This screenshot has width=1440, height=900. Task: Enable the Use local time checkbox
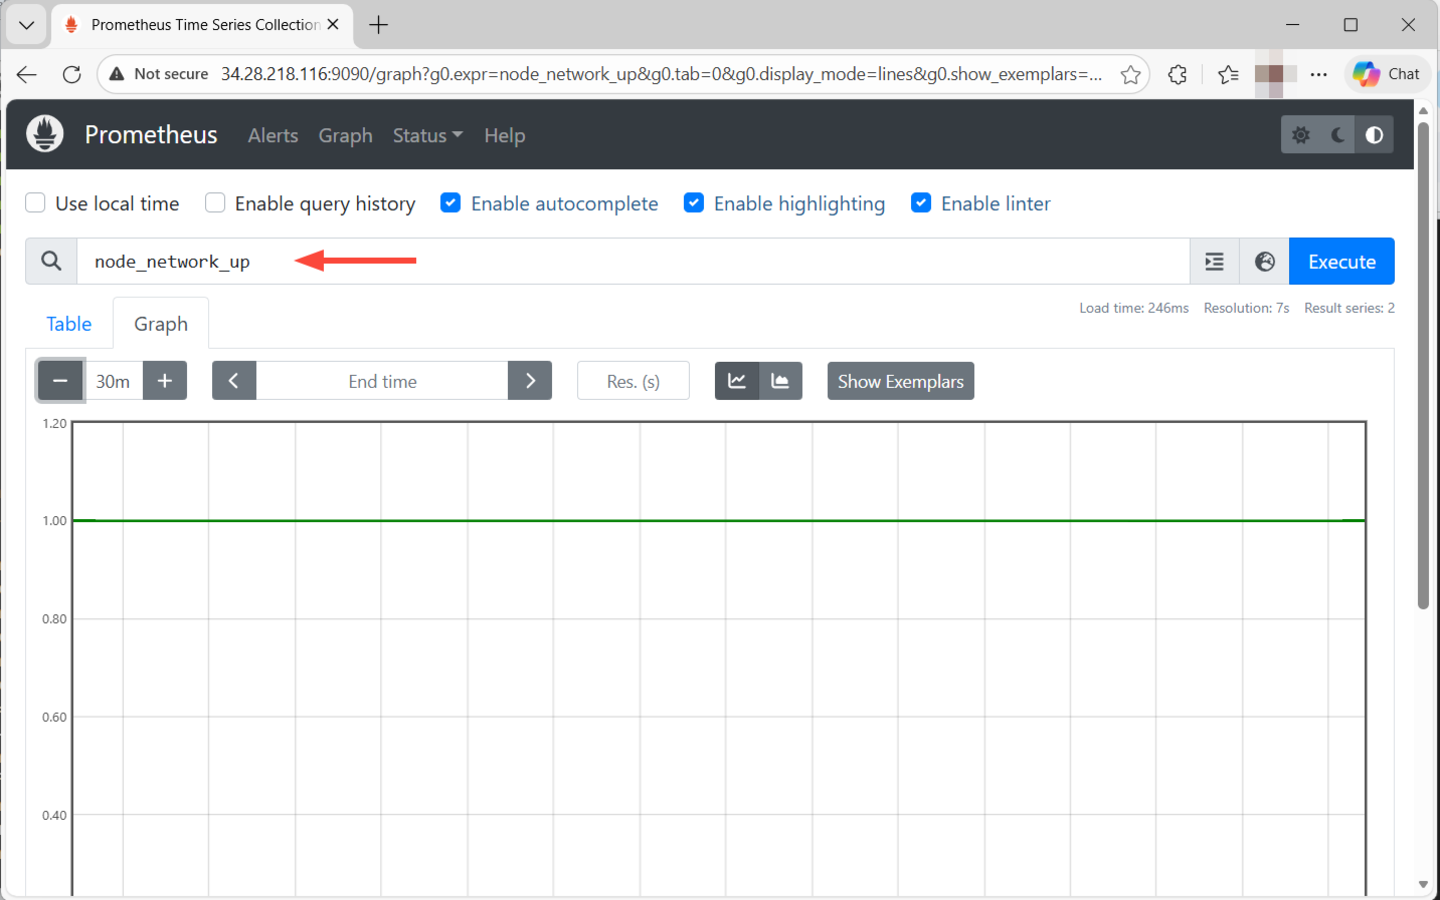[x=35, y=202]
